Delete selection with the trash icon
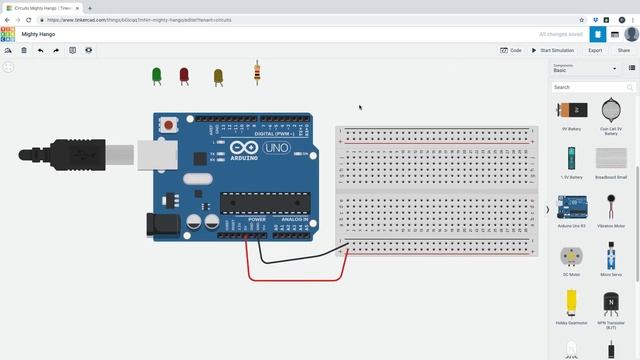Image resolution: width=640 pixels, height=360 pixels. coord(24,50)
